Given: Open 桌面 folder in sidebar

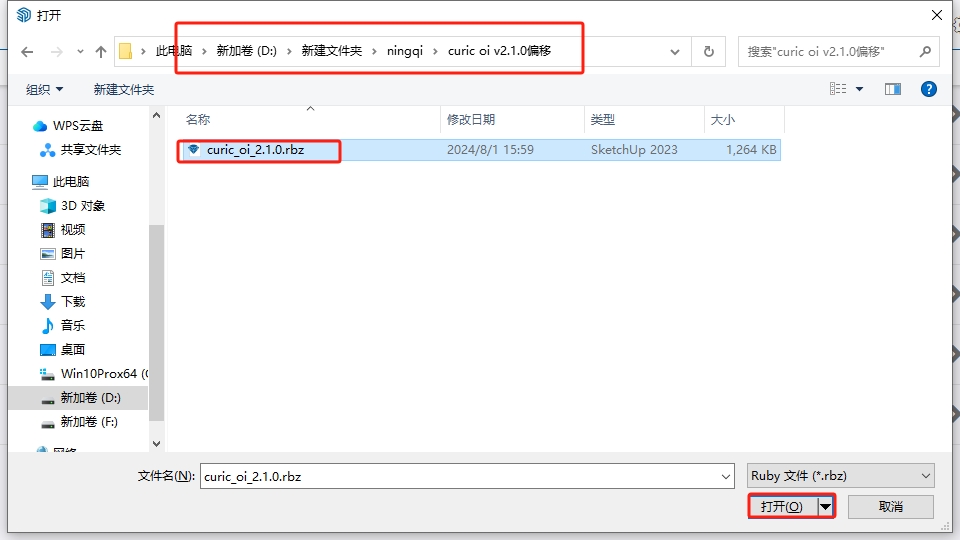Looking at the screenshot, I should [x=73, y=350].
